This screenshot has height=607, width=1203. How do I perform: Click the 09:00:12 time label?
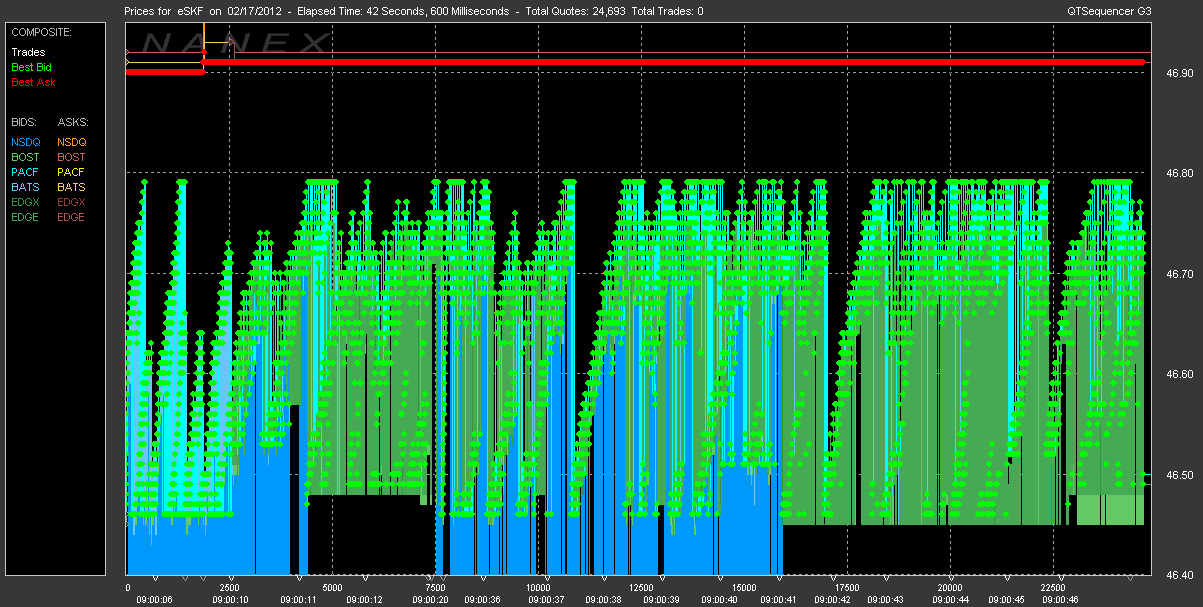click(x=364, y=600)
